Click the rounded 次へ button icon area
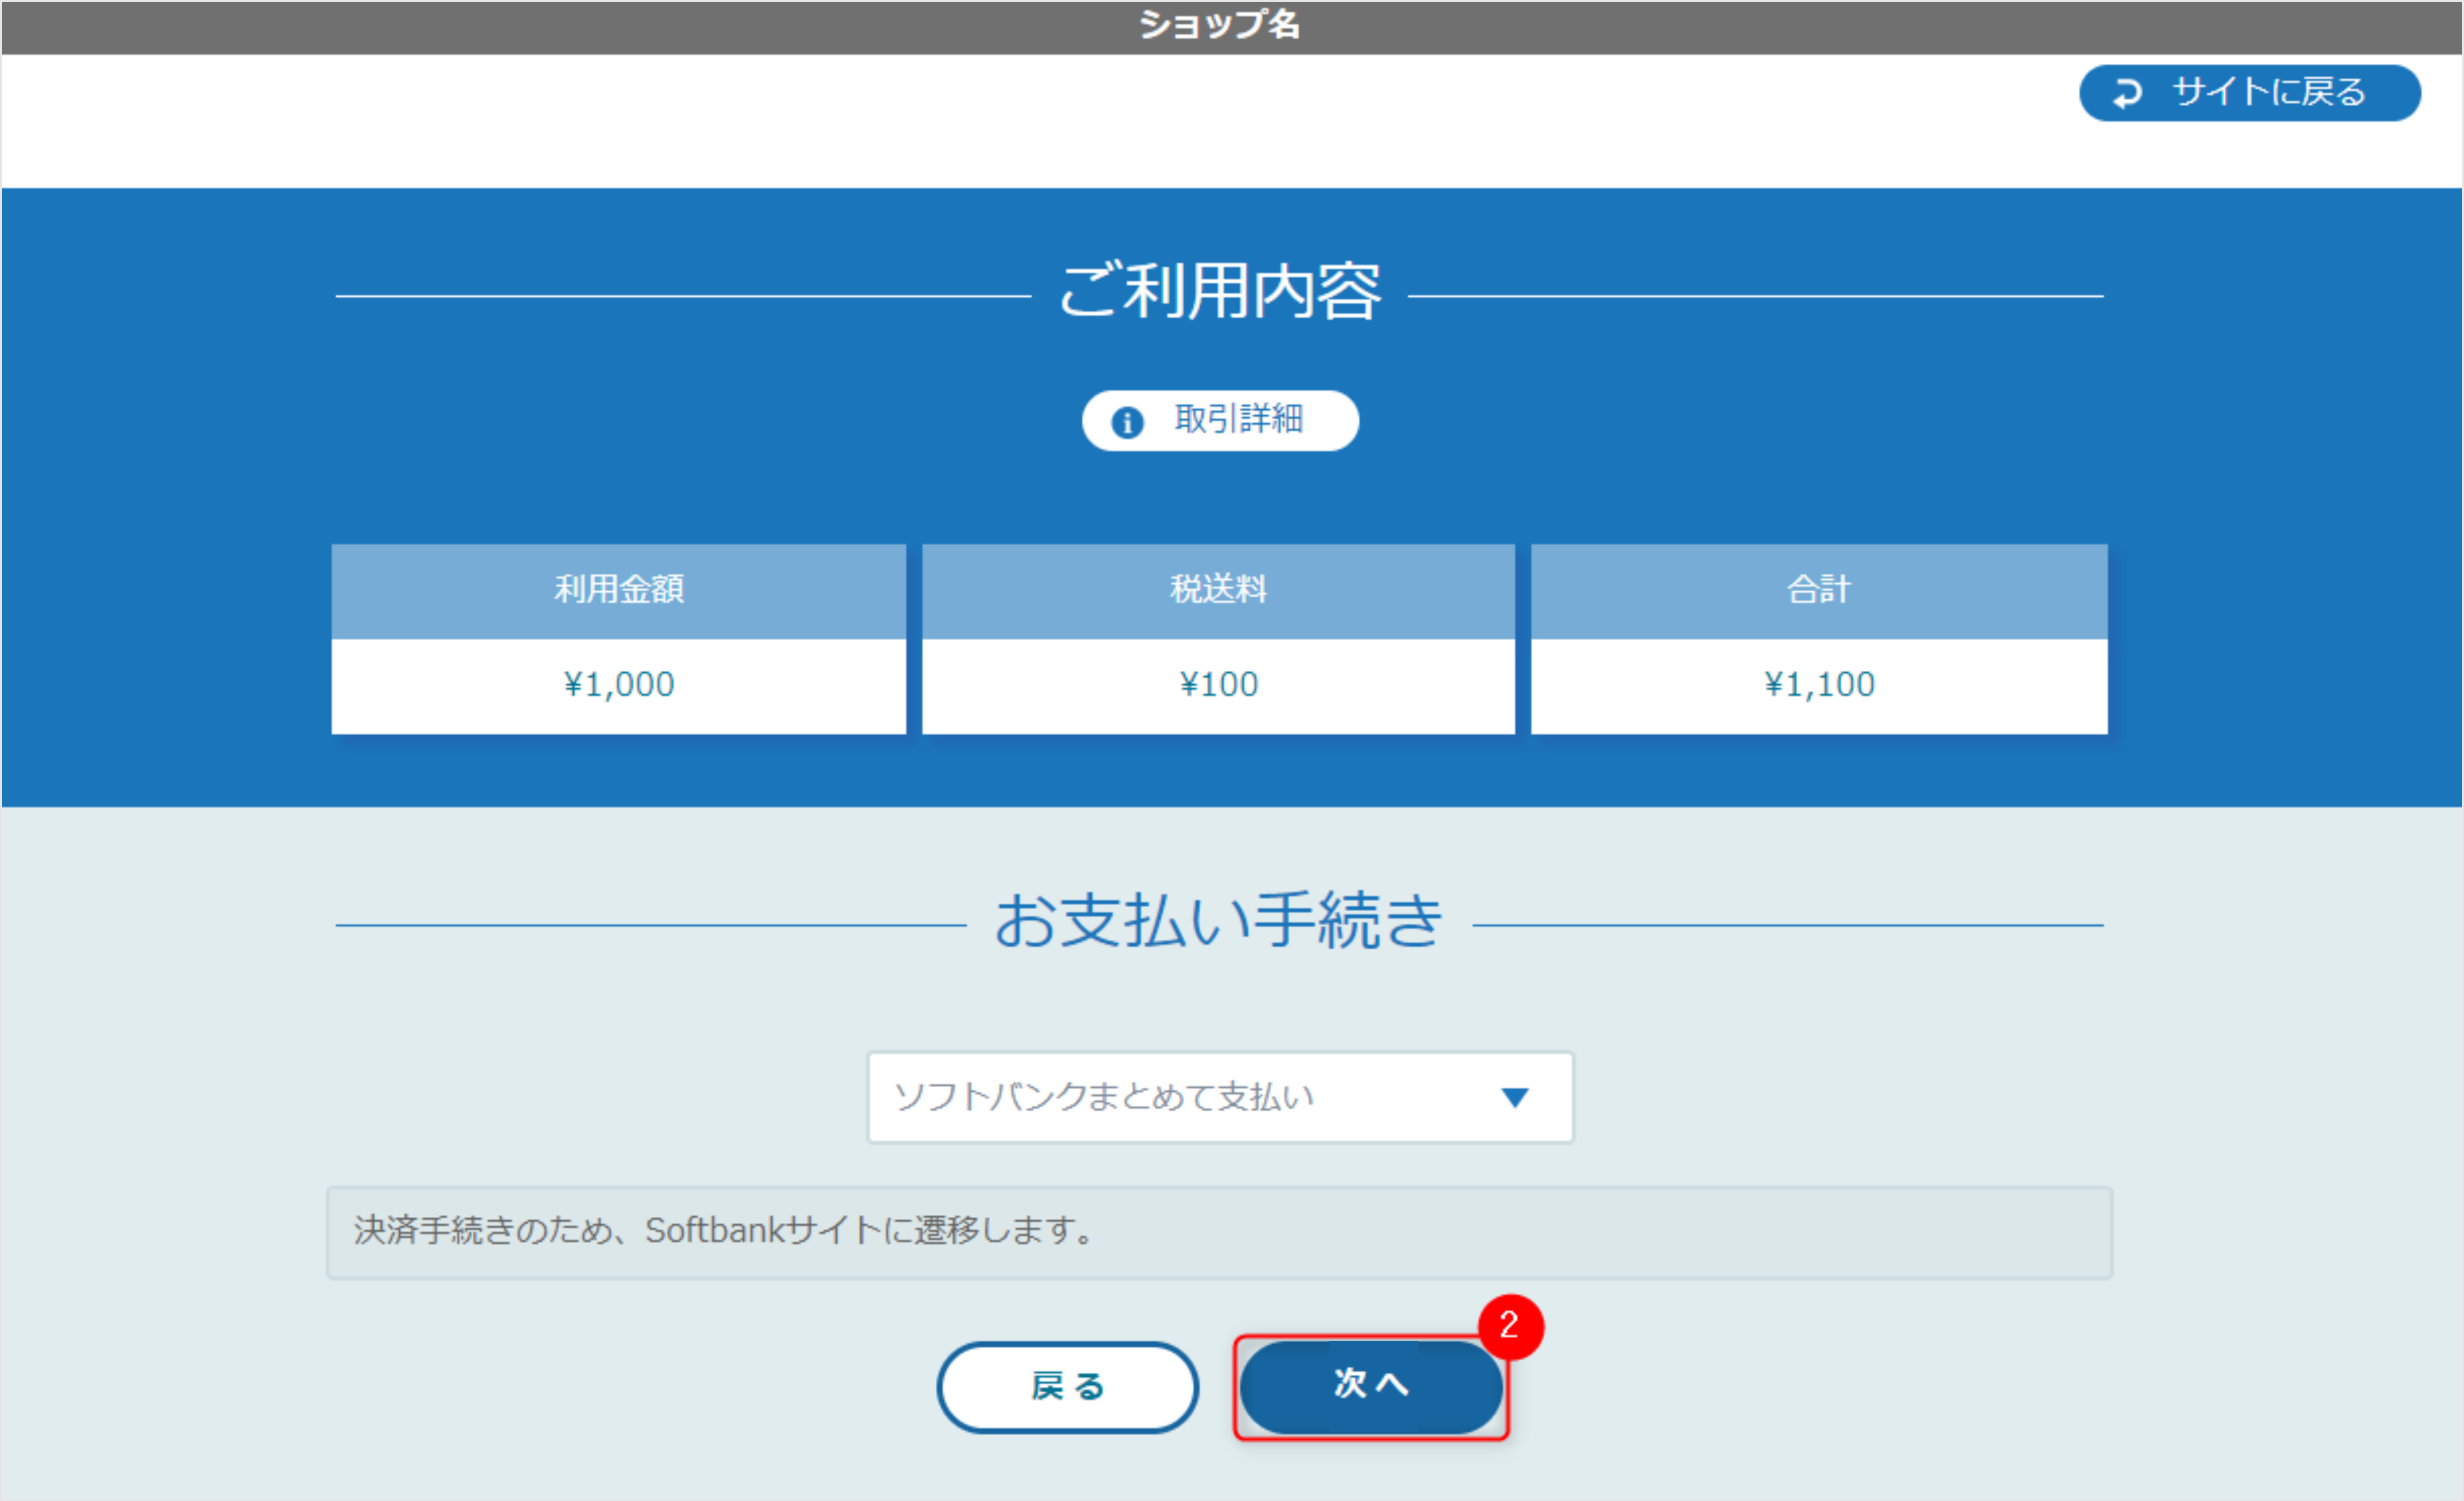This screenshot has width=2464, height=1501. click(1371, 1387)
